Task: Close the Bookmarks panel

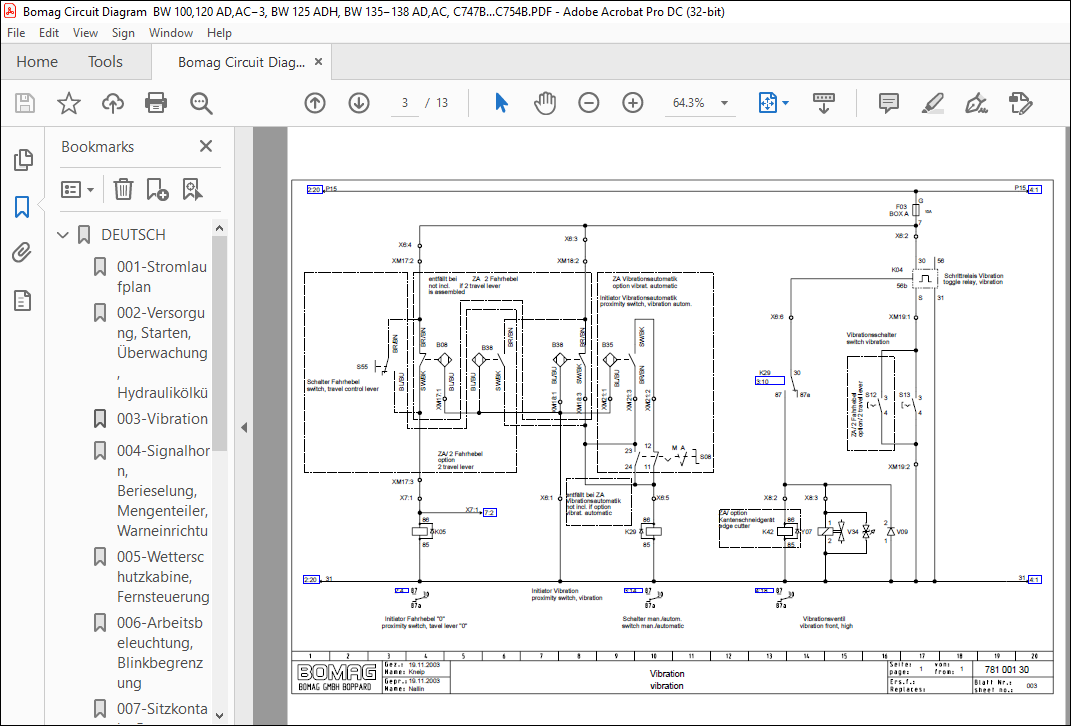Action: click(x=206, y=146)
